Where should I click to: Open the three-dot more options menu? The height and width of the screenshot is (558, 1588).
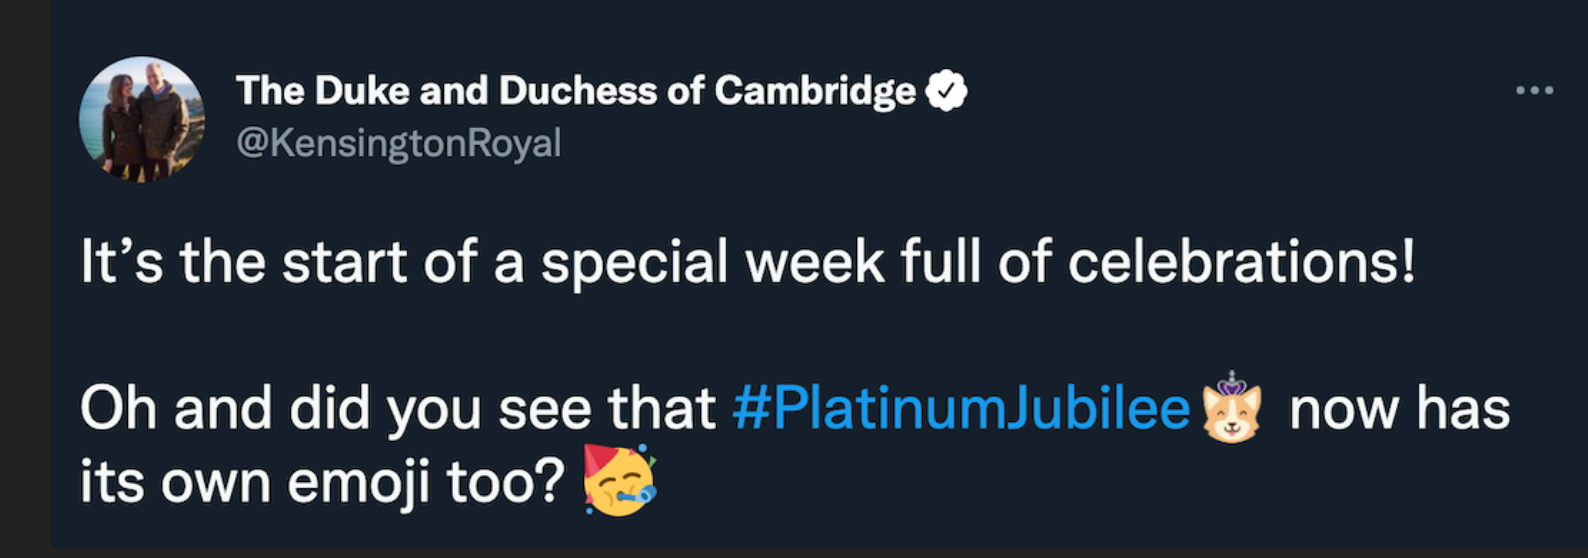[1534, 91]
